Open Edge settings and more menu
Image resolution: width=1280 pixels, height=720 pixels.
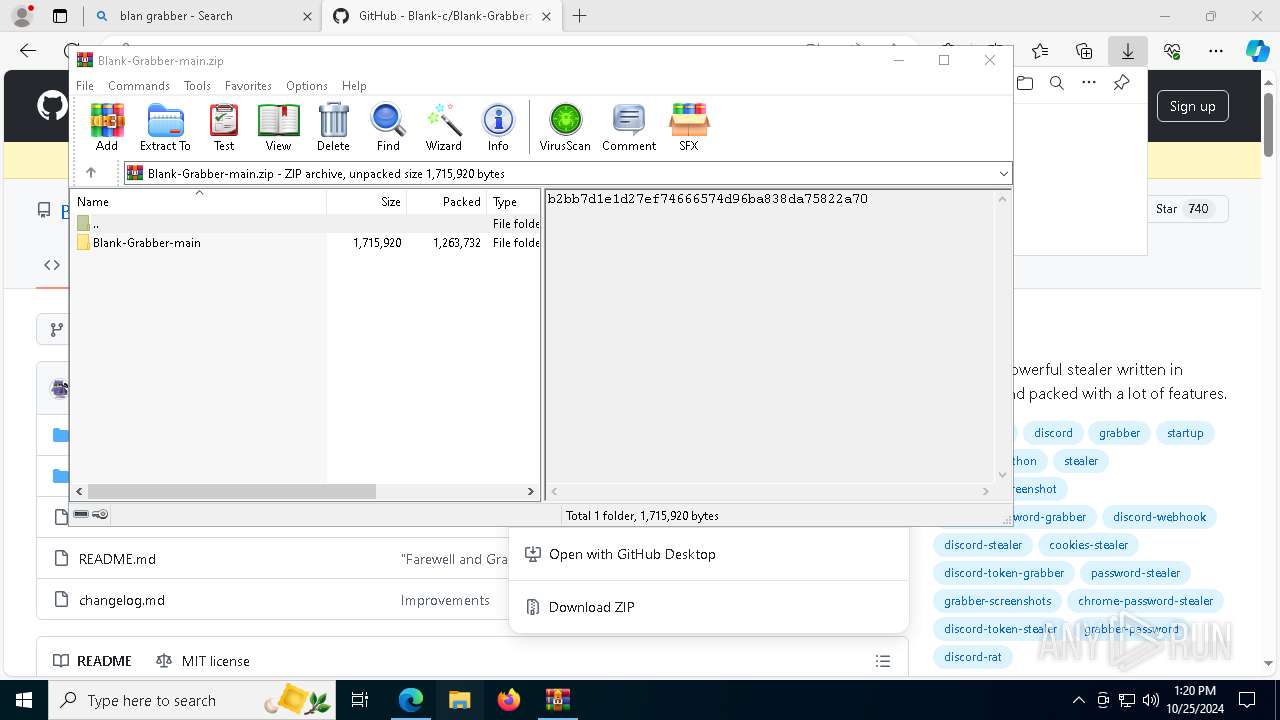click(x=1215, y=51)
